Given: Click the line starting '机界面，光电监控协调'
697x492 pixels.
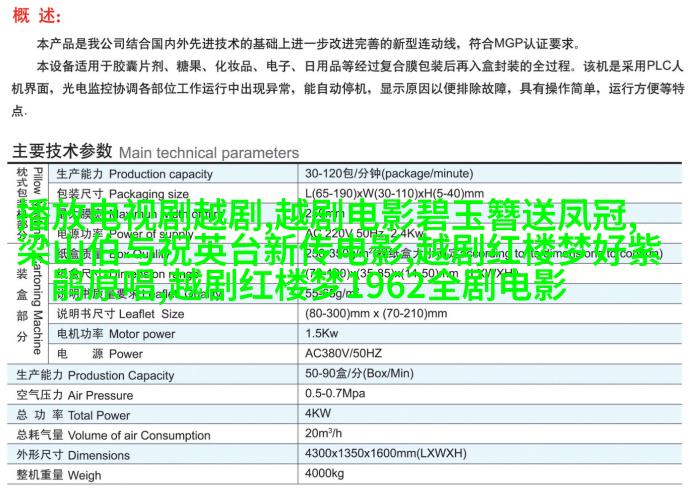Looking at the screenshot, I should pos(348,88).
